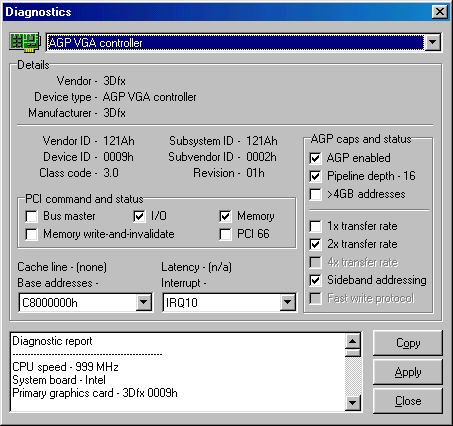Viewport: 453px width, 426px height.
Task: Click the Copy button
Action: coord(408,343)
